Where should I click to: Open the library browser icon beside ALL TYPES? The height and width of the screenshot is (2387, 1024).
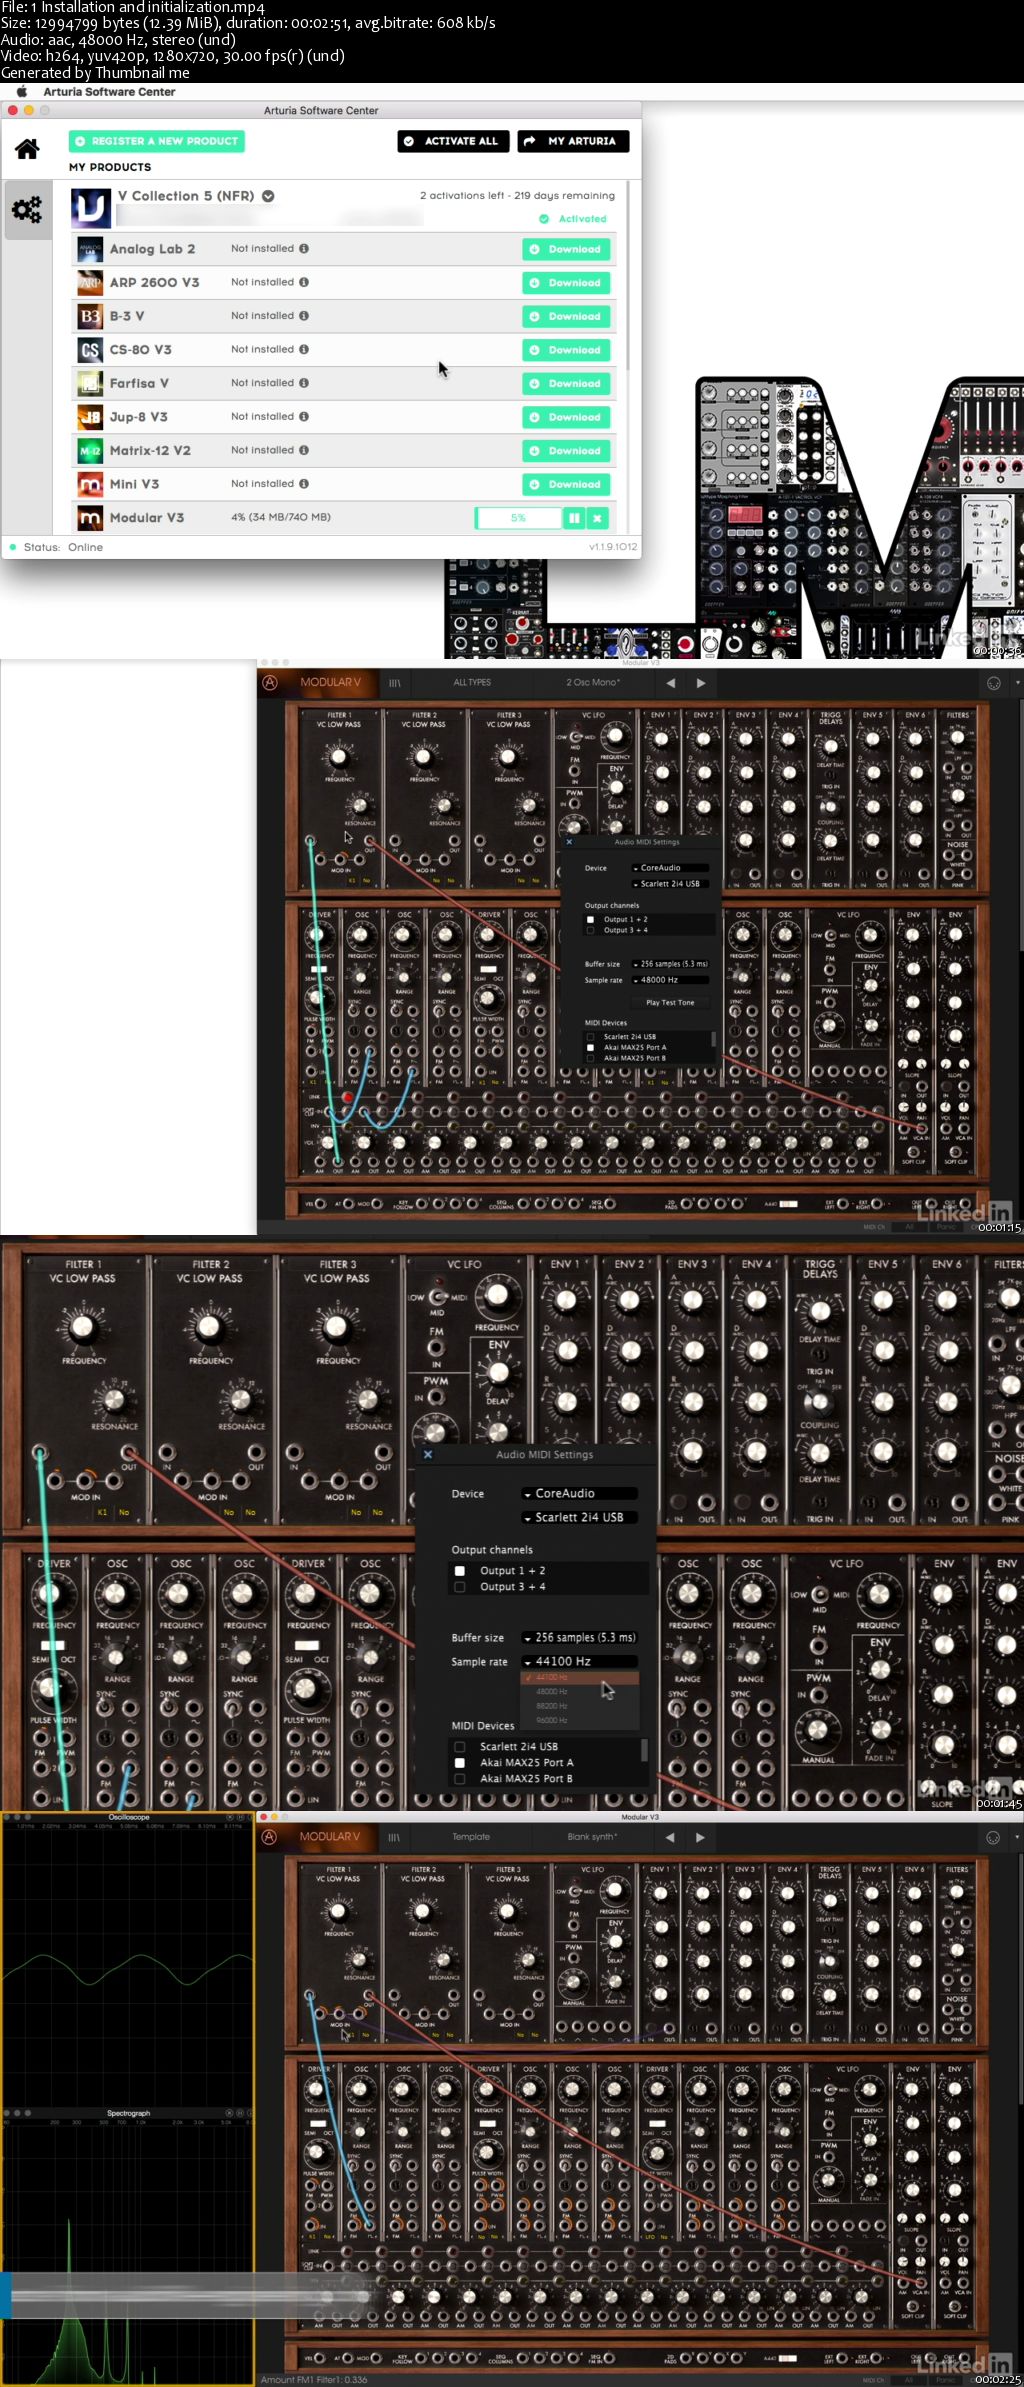[394, 683]
